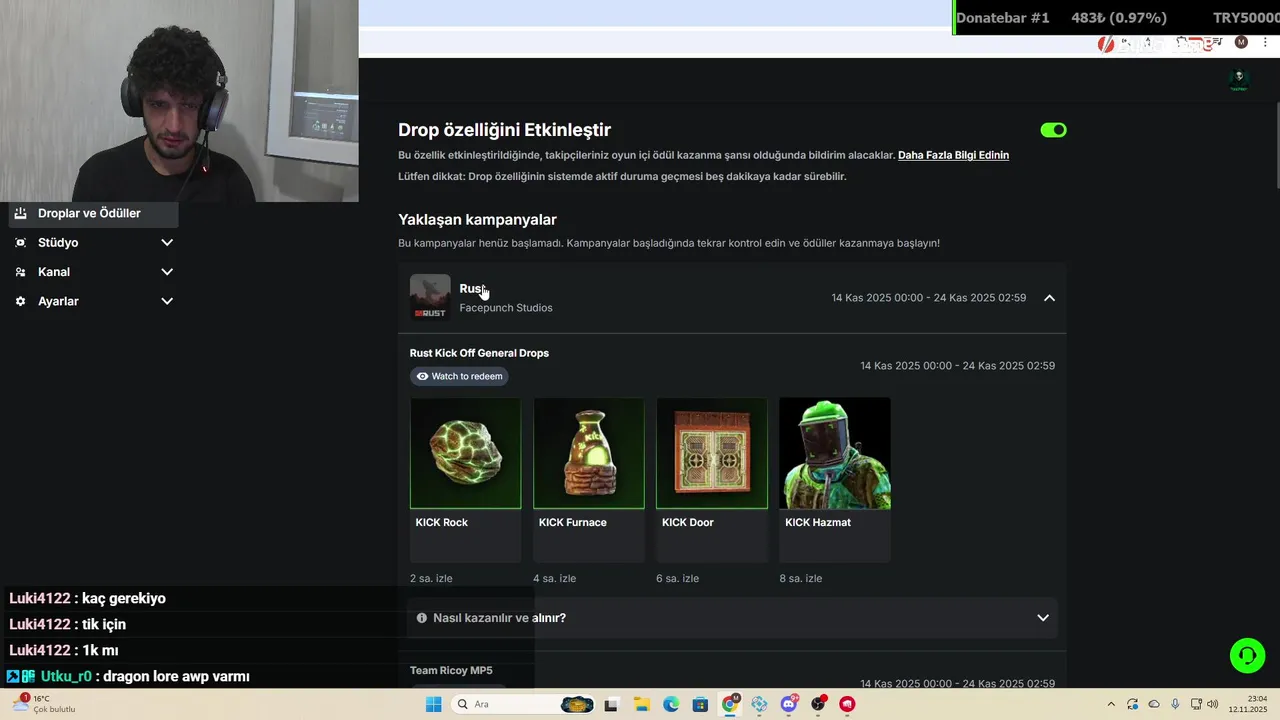This screenshot has width=1280, height=720.
Task: Click the chat message kaç gerekiyo
Action: pos(124,598)
